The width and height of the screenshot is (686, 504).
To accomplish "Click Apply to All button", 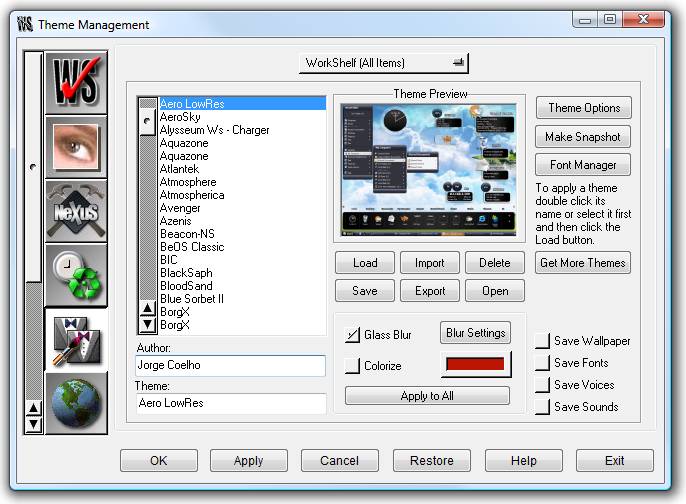I will point(427,396).
